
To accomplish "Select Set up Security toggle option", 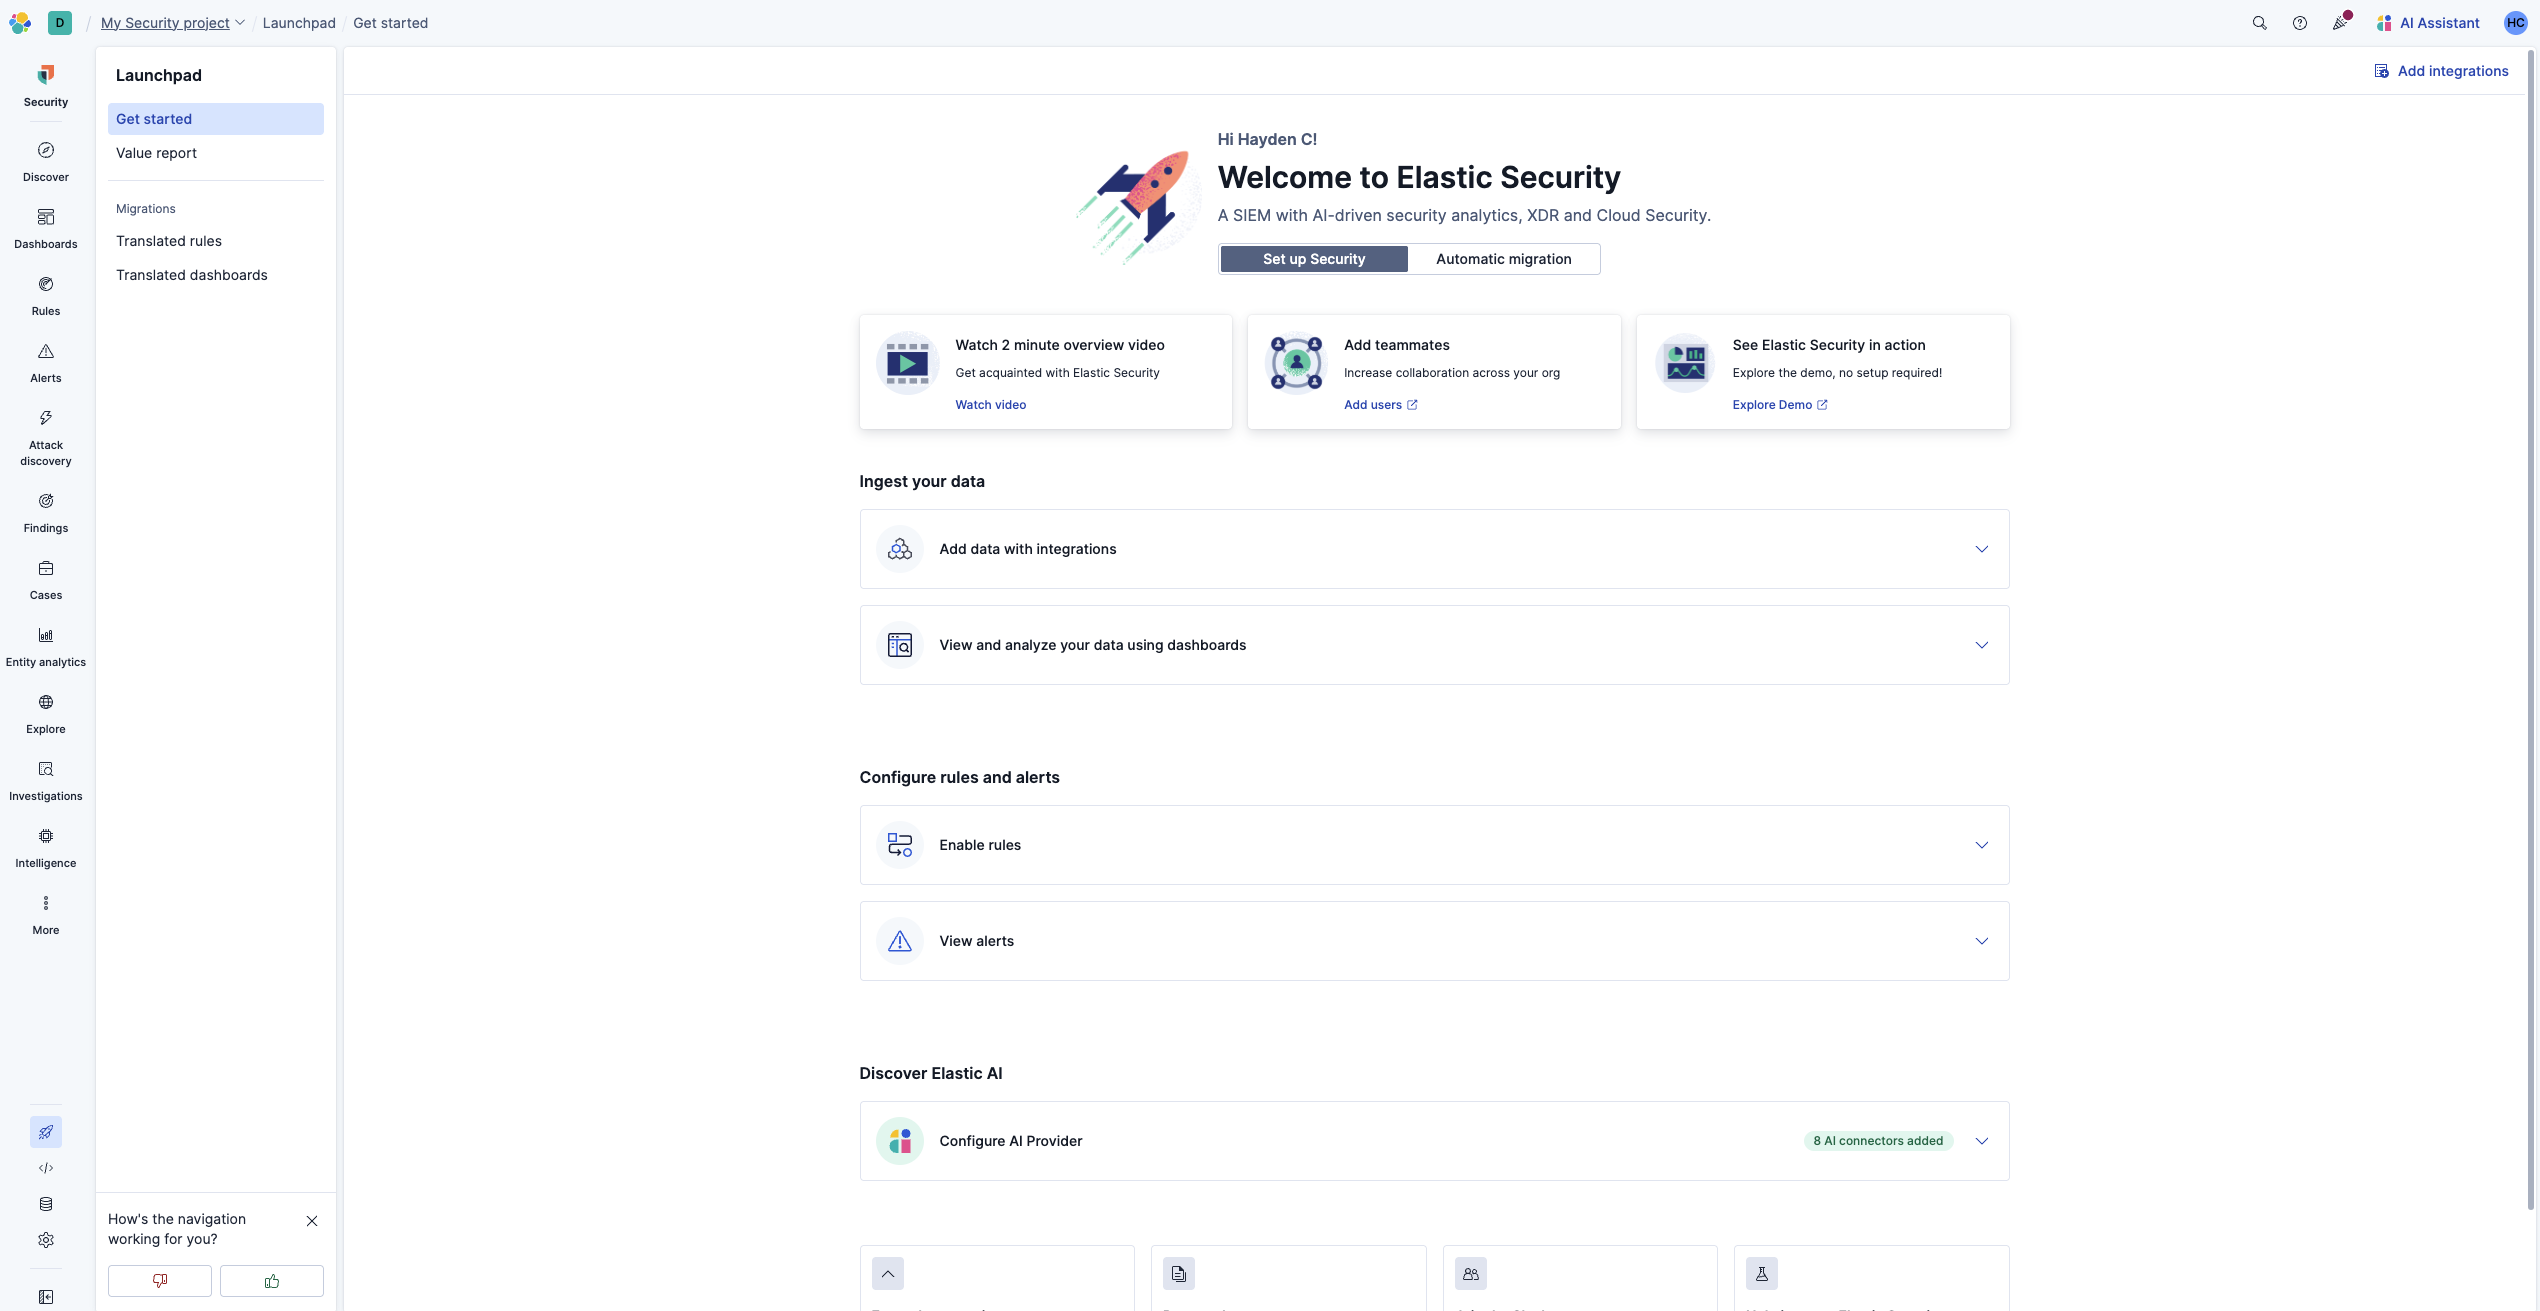I will 1313,259.
